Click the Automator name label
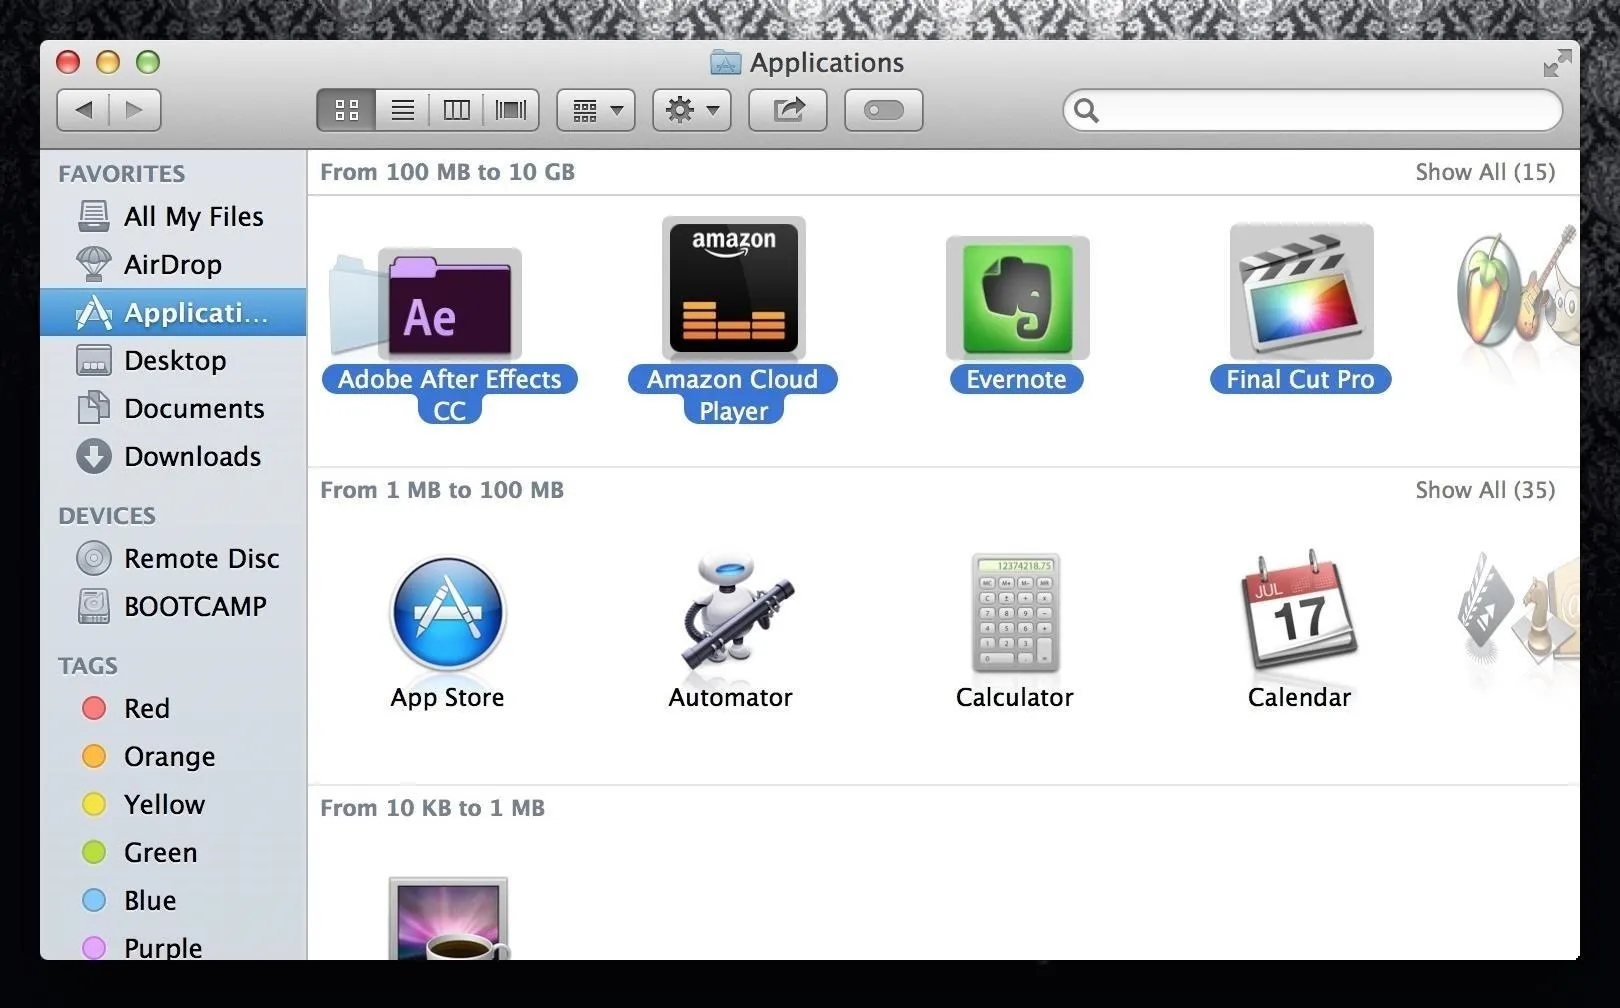Viewport: 1620px width, 1008px height. (730, 697)
